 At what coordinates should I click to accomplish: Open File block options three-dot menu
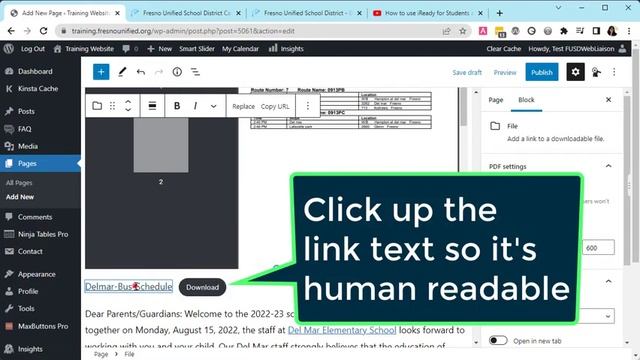point(308,106)
